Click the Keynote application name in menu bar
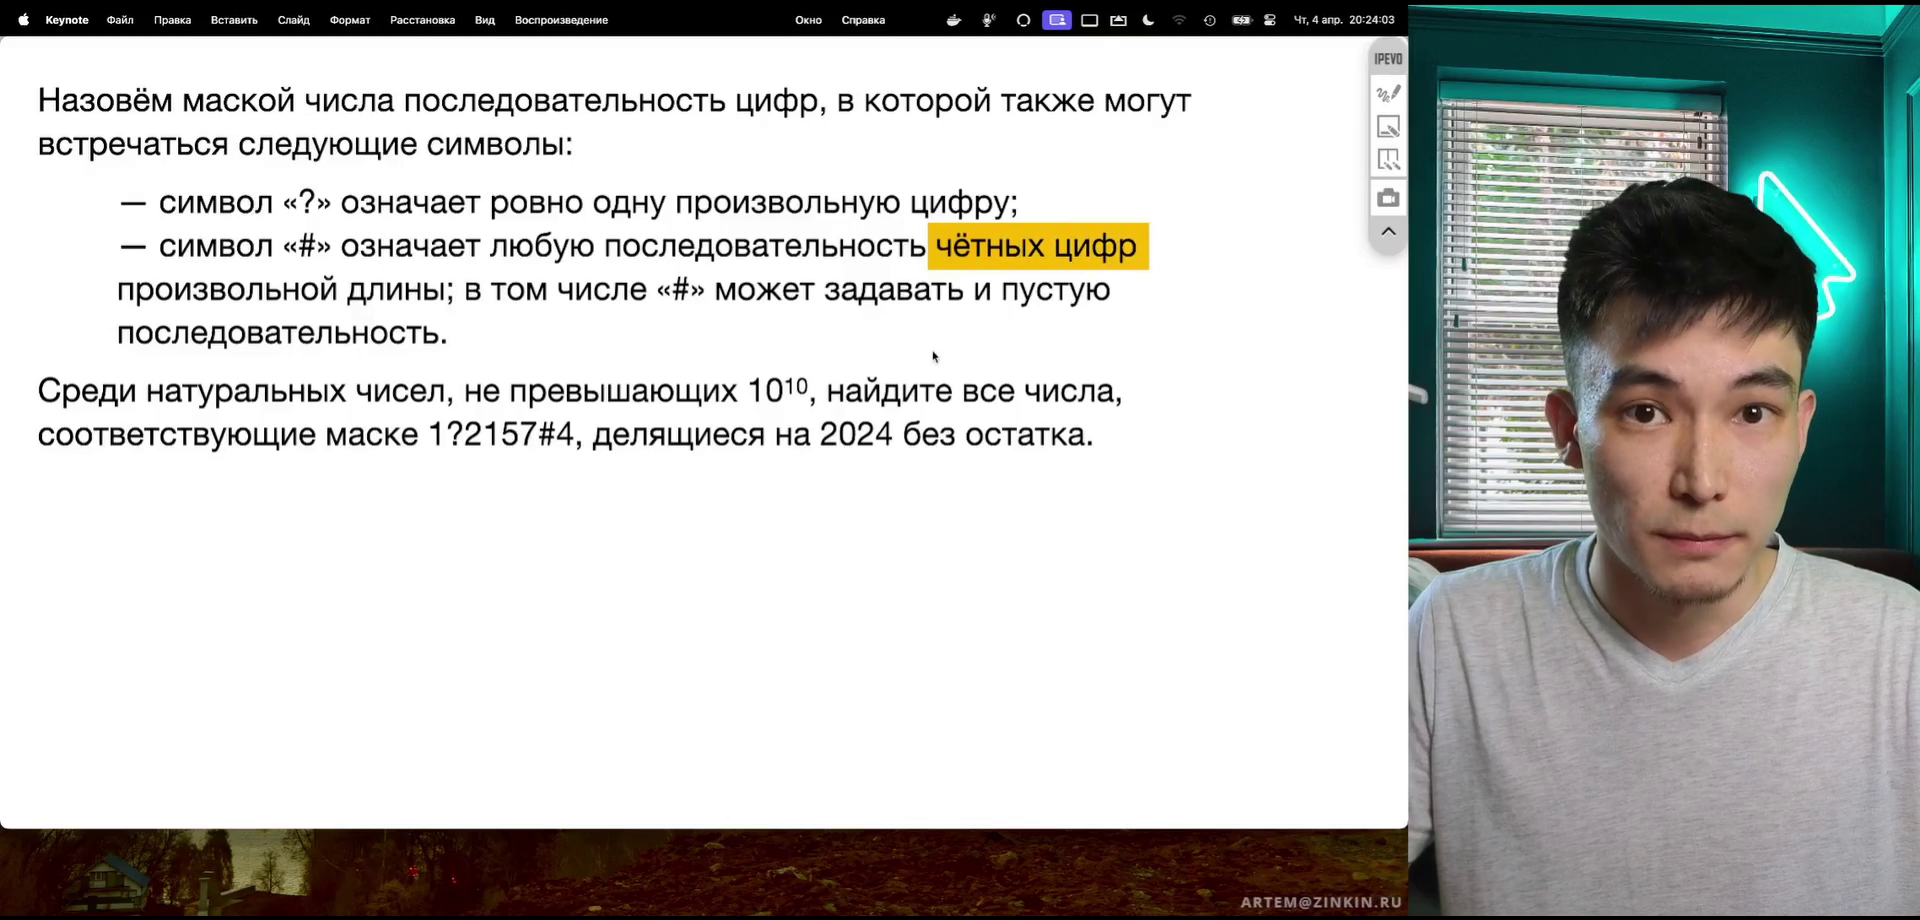The width and height of the screenshot is (1920, 920). (x=66, y=19)
